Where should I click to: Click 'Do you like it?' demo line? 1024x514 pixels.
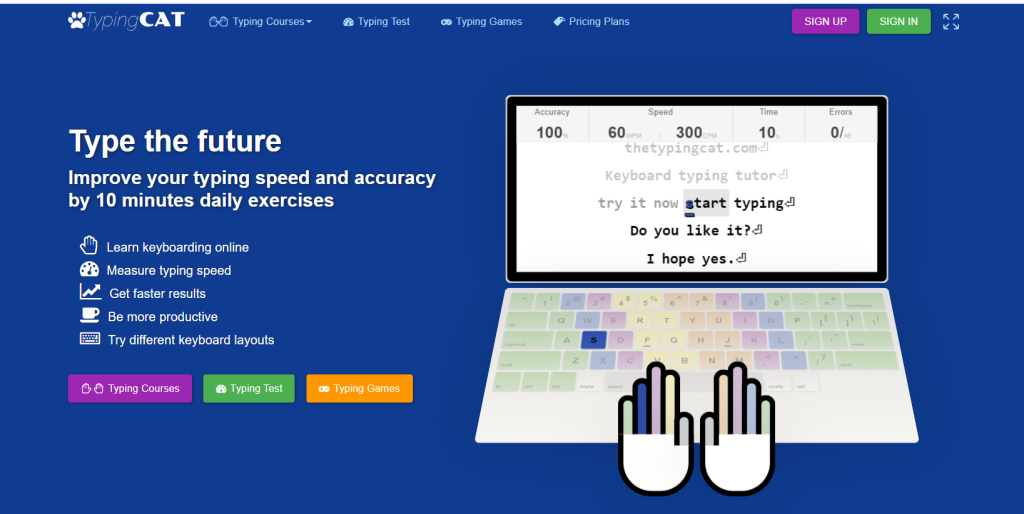[696, 231]
